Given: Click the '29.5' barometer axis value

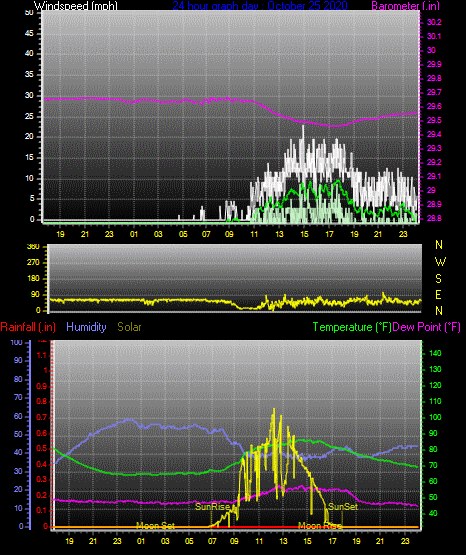Looking at the screenshot, I should tap(434, 121).
